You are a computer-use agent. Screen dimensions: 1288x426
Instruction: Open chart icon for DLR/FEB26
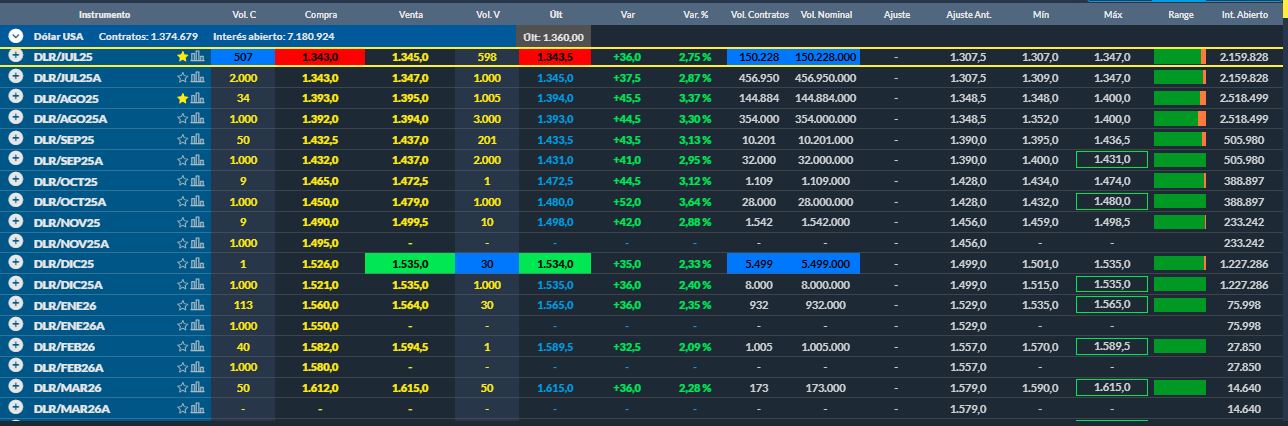pos(197,345)
